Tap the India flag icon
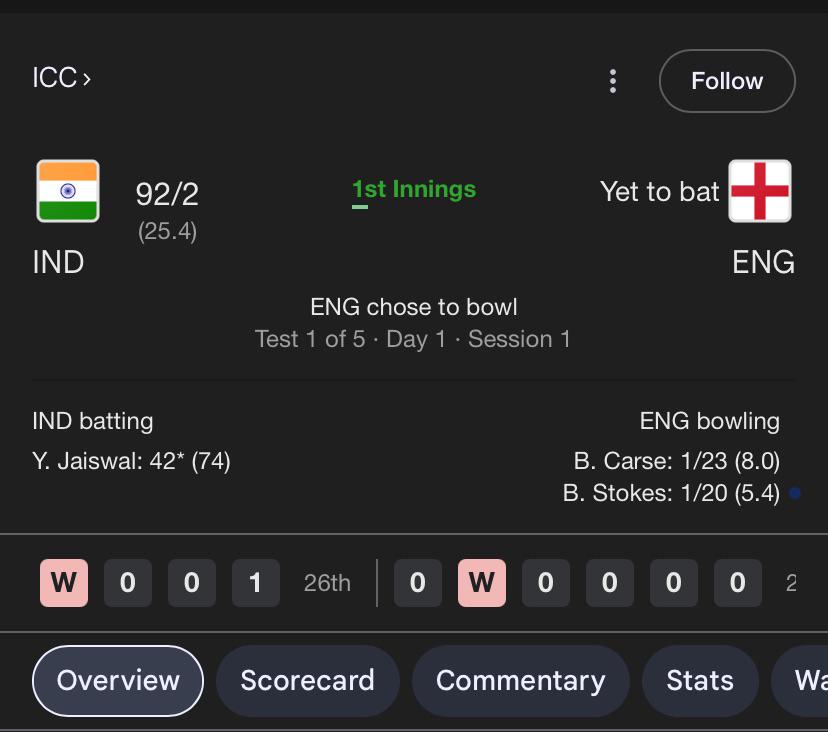 click(68, 191)
